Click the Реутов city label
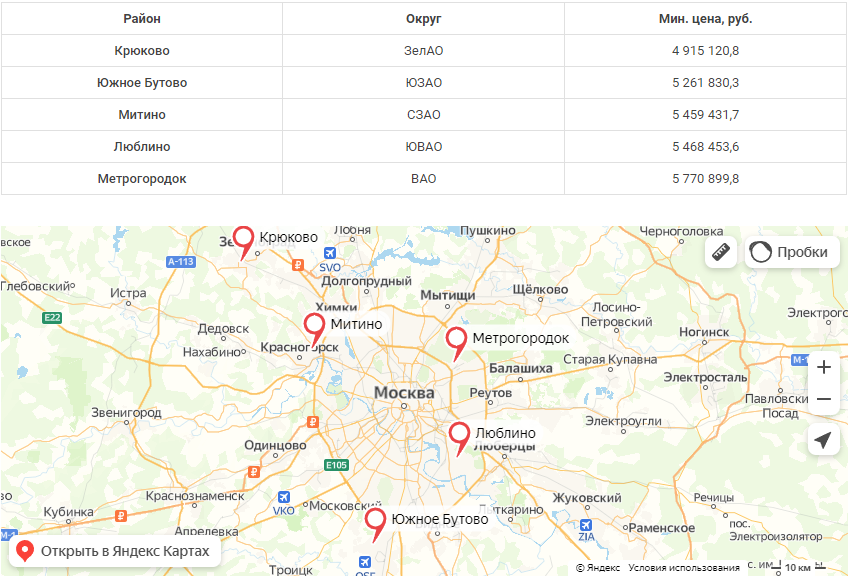 pyautogui.click(x=491, y=393)
